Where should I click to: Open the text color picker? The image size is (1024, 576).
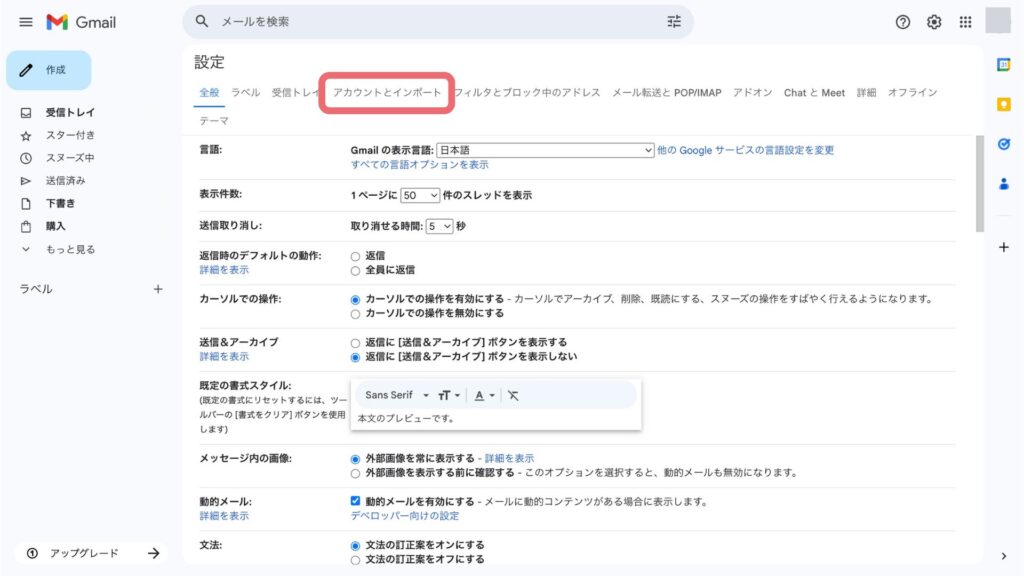coord(484,395)
